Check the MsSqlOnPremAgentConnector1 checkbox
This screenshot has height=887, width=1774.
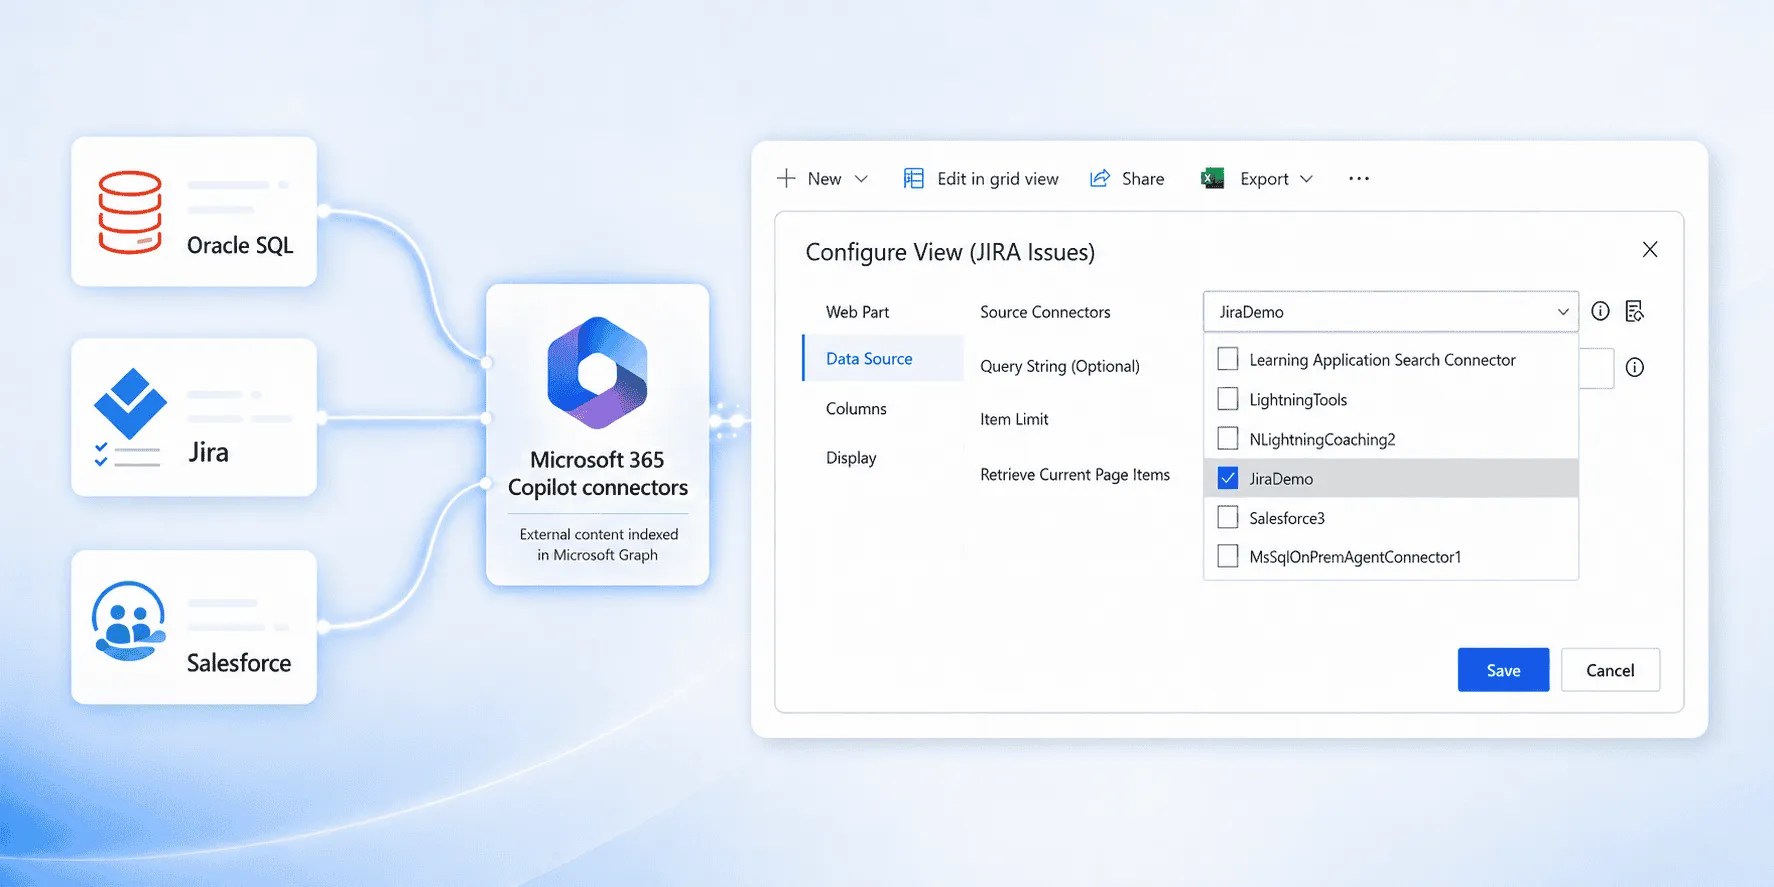(x=1228, y=556)
